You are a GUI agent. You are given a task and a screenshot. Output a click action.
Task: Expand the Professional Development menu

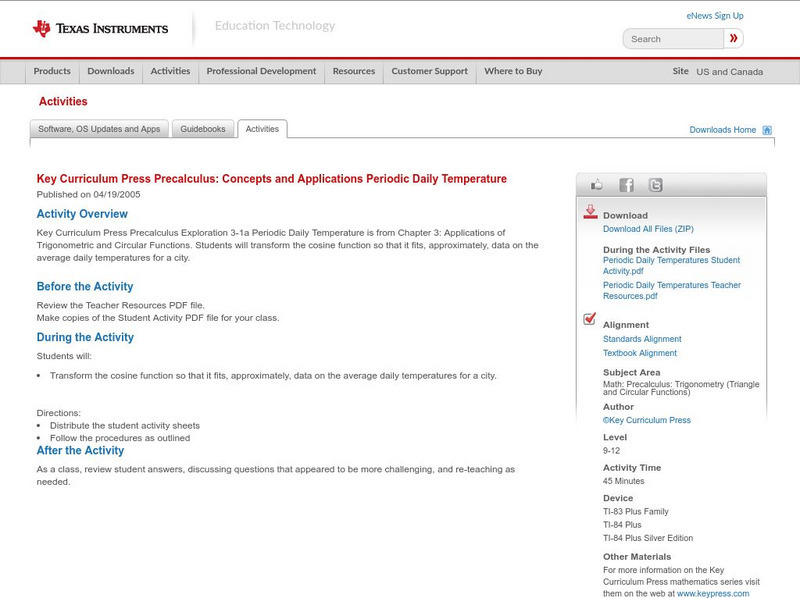[261, 72]
